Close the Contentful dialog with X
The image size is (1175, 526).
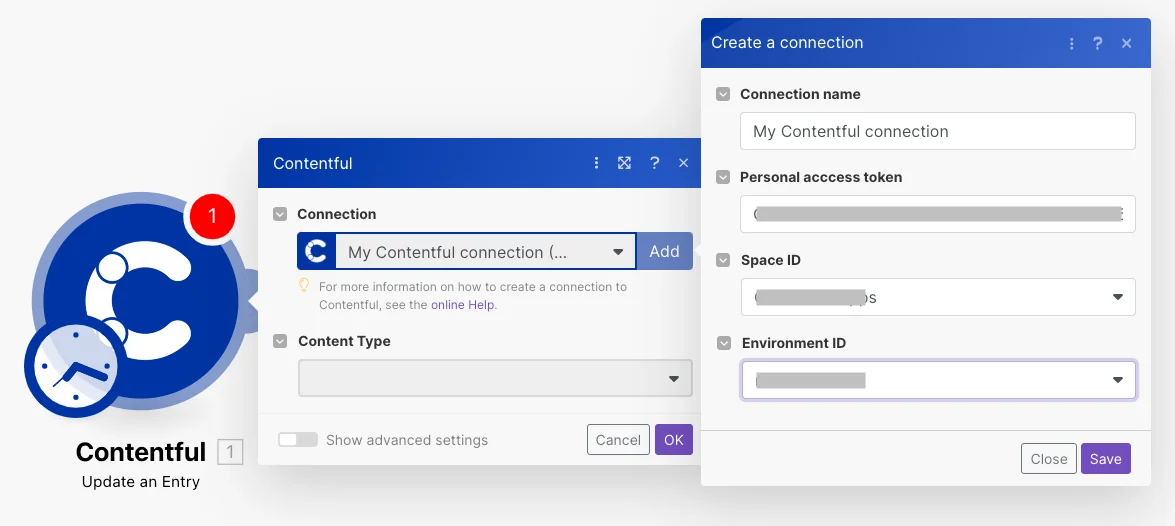683,163
